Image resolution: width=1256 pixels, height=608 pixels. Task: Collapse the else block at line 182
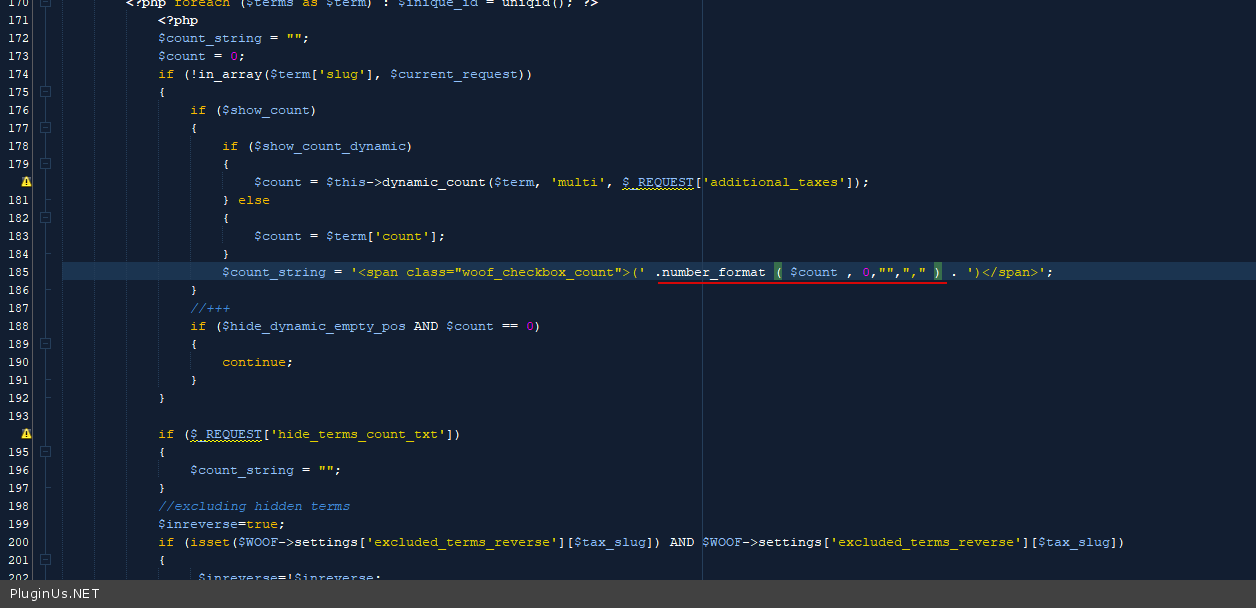click(x=45, y=218)
